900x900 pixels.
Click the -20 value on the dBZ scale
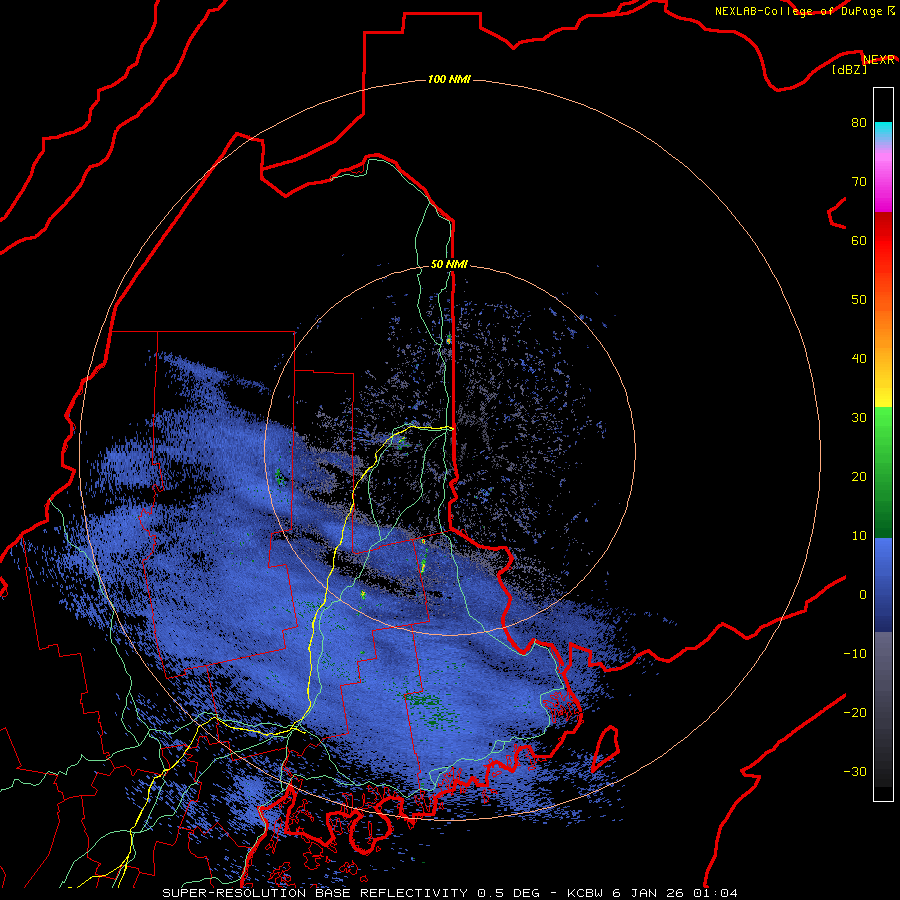855,713
